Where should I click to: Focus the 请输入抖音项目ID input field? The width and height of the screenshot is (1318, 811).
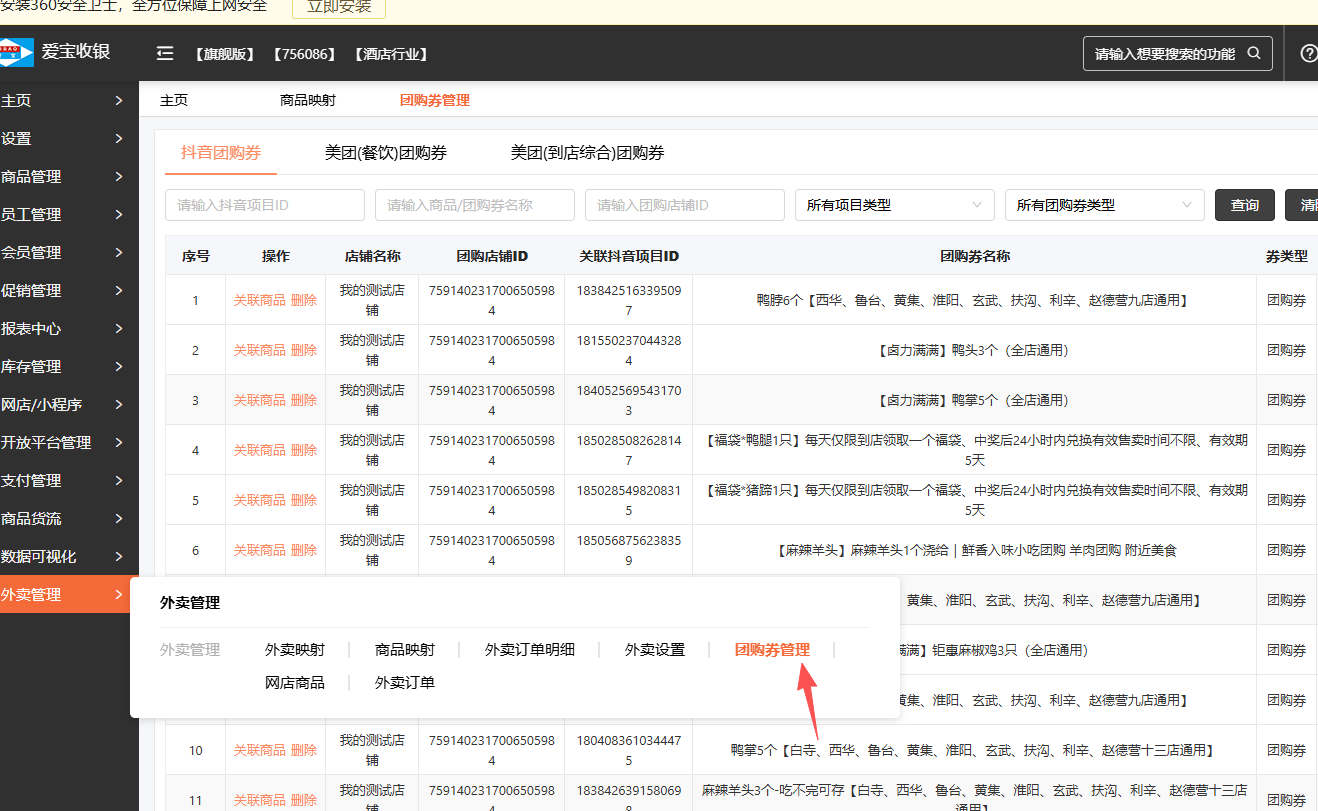tap(264, 205)
